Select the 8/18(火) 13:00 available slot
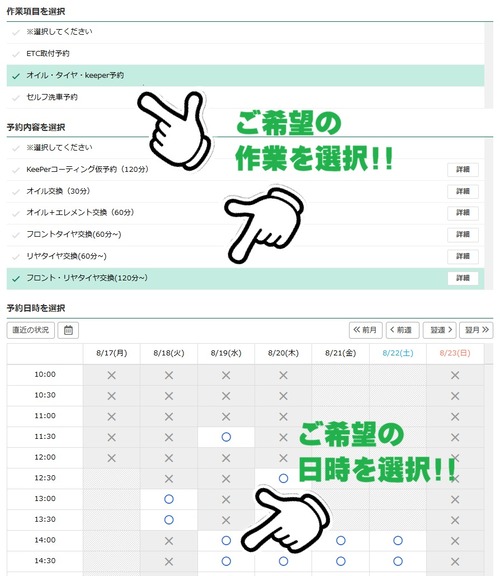 click(x=169, y=499)
